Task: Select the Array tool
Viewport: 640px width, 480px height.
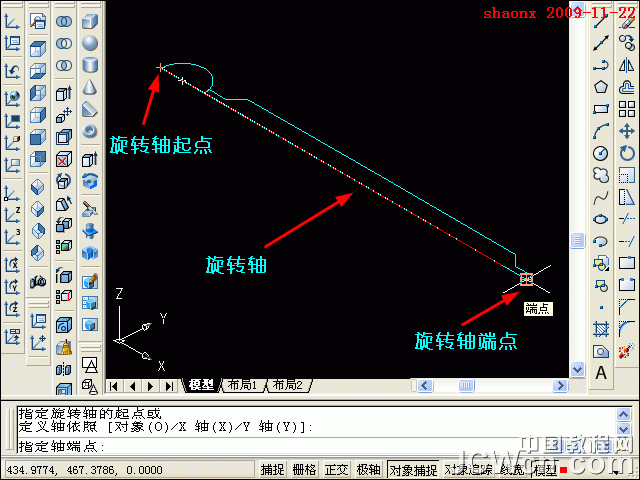Action: coord(627,109)
